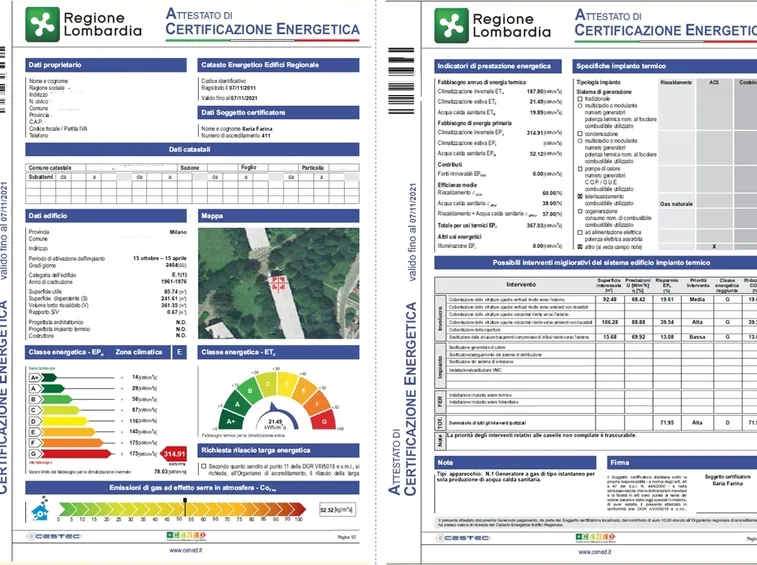
Task: Click the CESTEC logo on the right page footer
Action: pyautogui.click(x=463, y=537)
